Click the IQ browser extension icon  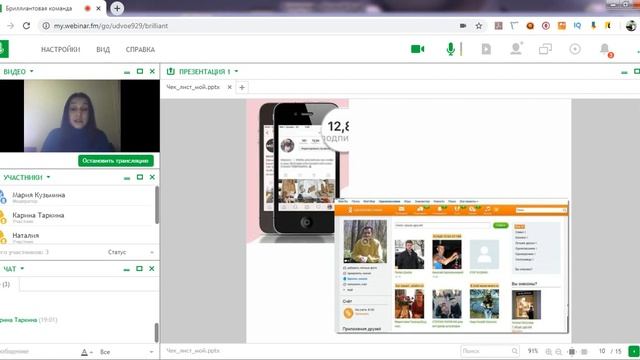click(x=577, y=25)
